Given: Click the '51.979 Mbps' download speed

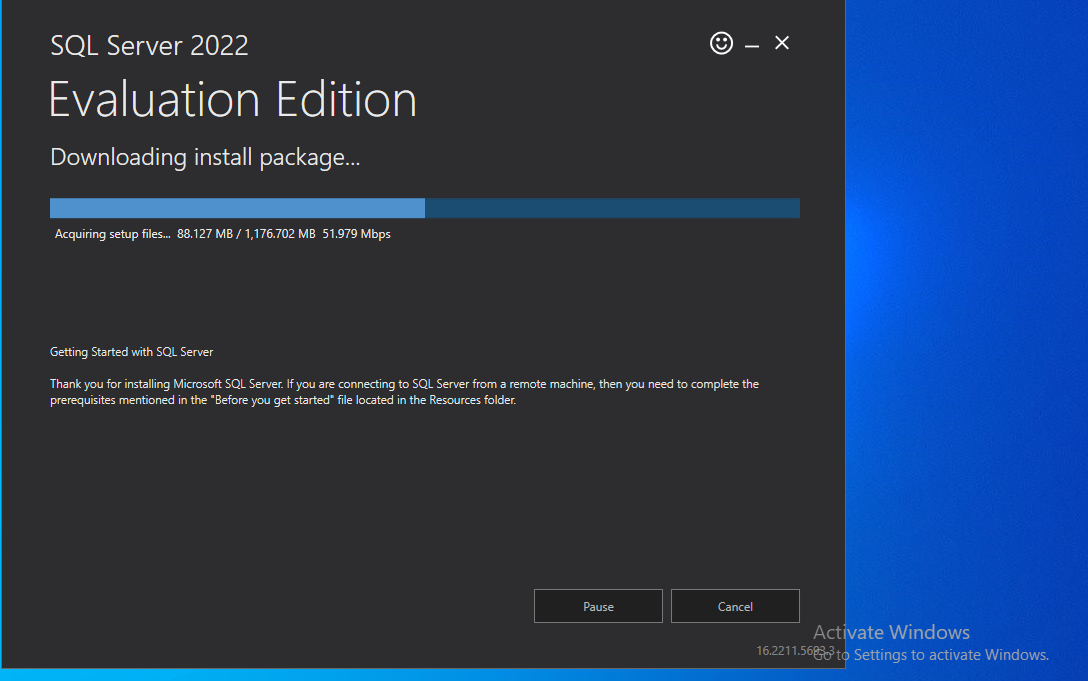Looking at the screenshot, I should 356,234.
